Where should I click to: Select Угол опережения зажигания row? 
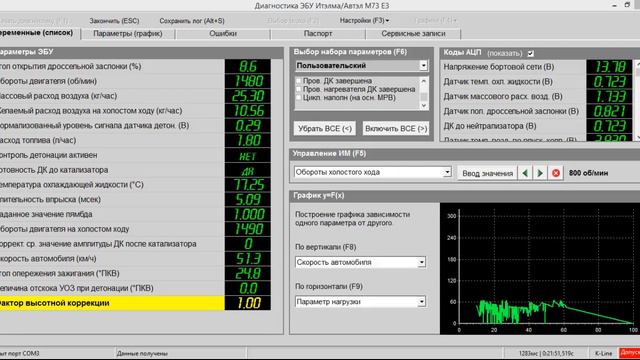[x=135, y=273]
